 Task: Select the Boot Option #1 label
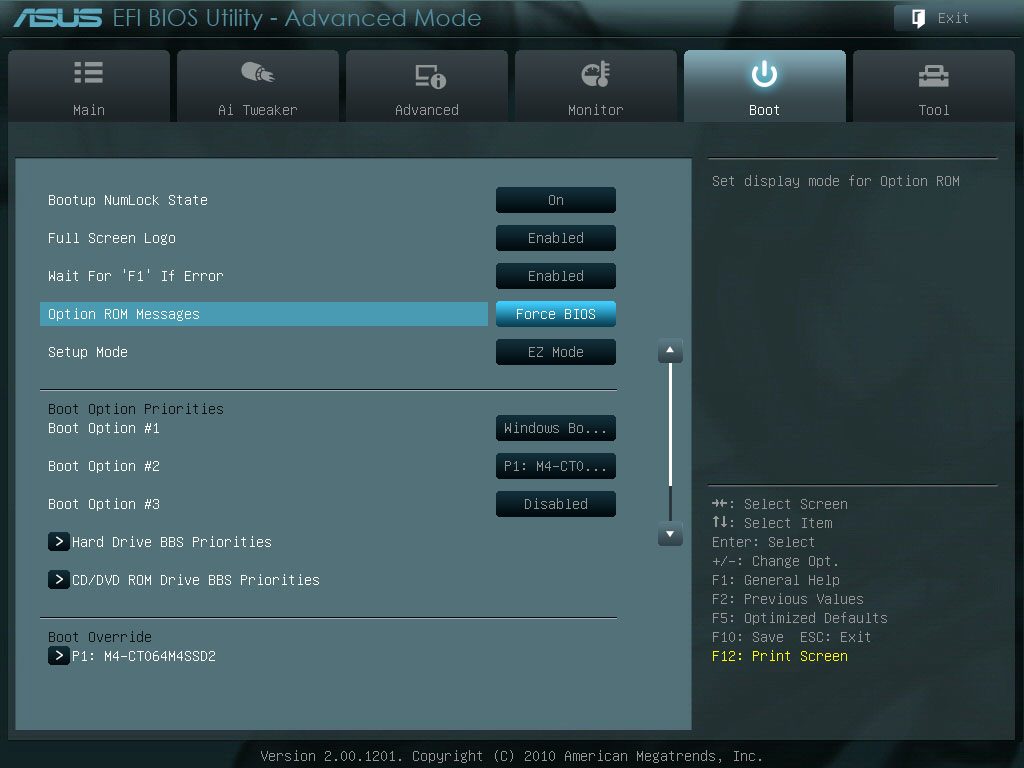pyautogui.click(x=103, y=428)
